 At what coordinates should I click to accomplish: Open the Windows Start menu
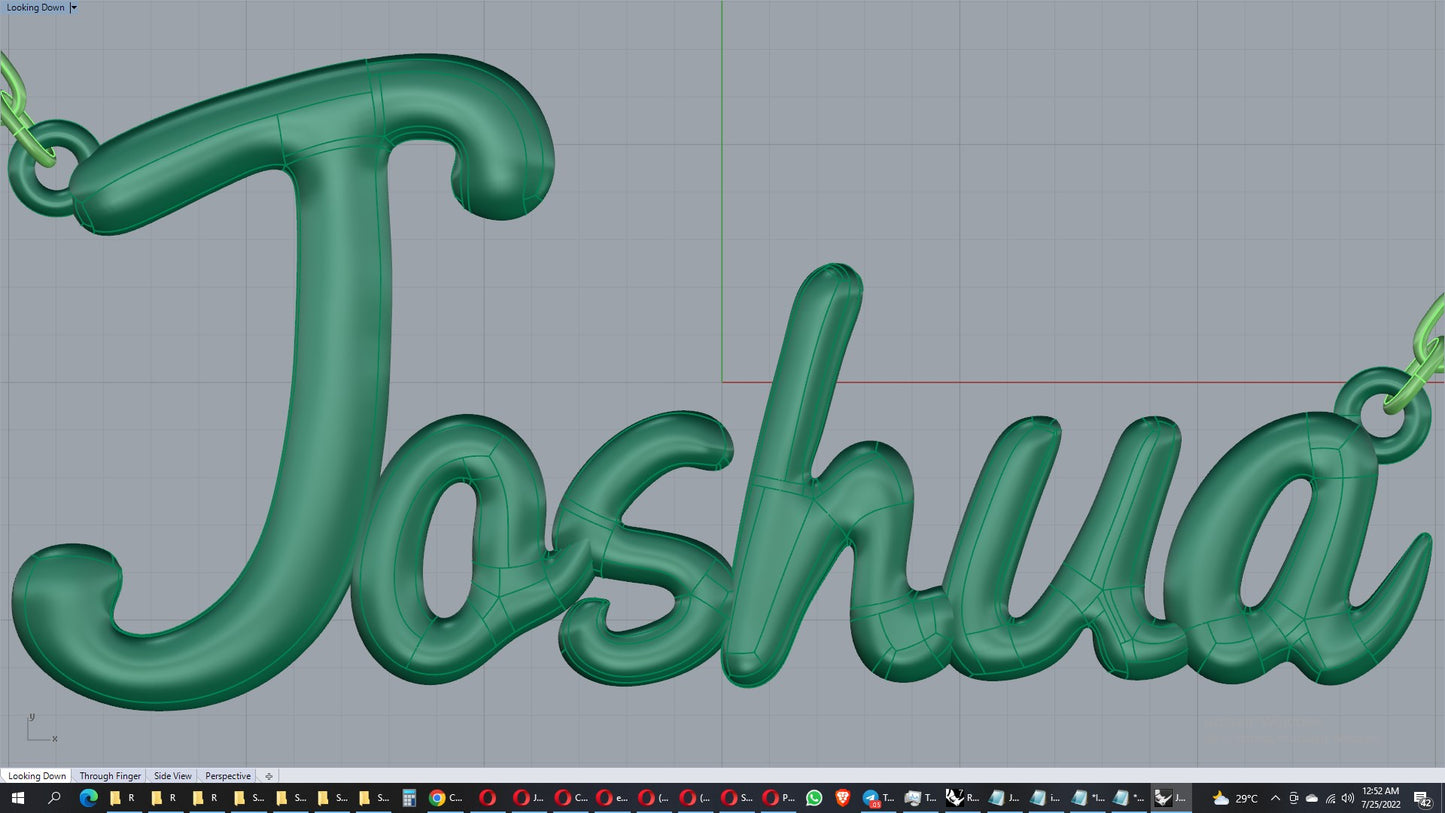pos(16,798)
